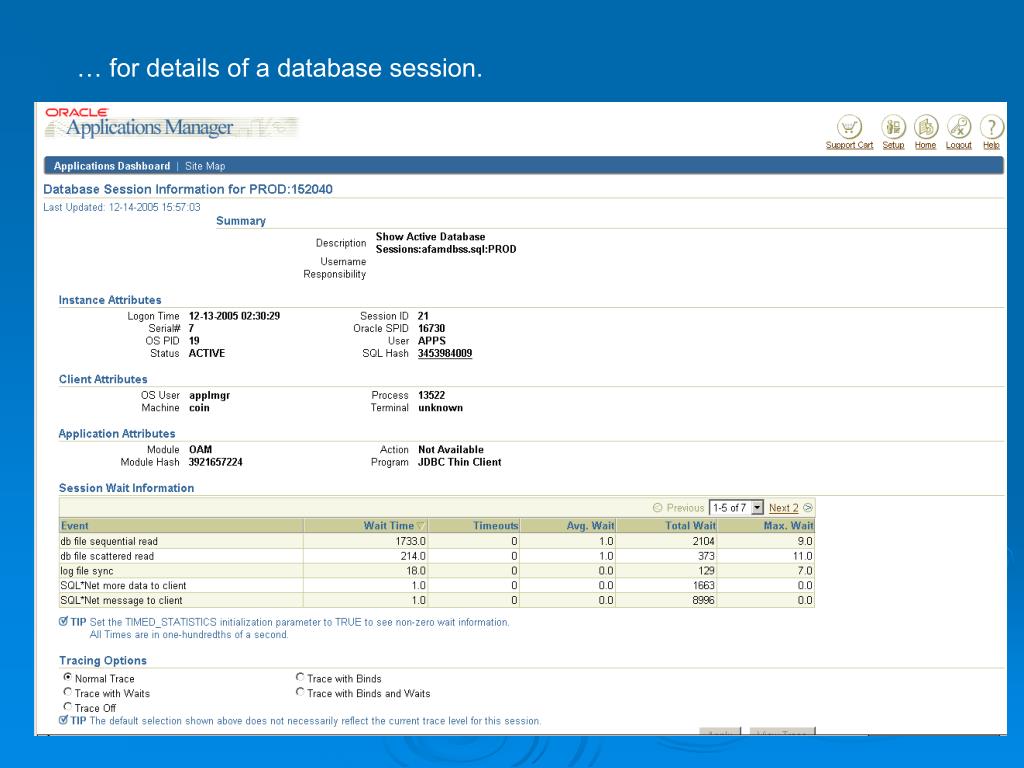Open the 1-5 of 7 rows dropdown
Viewport: 1024px width, 768px height.
736,507
